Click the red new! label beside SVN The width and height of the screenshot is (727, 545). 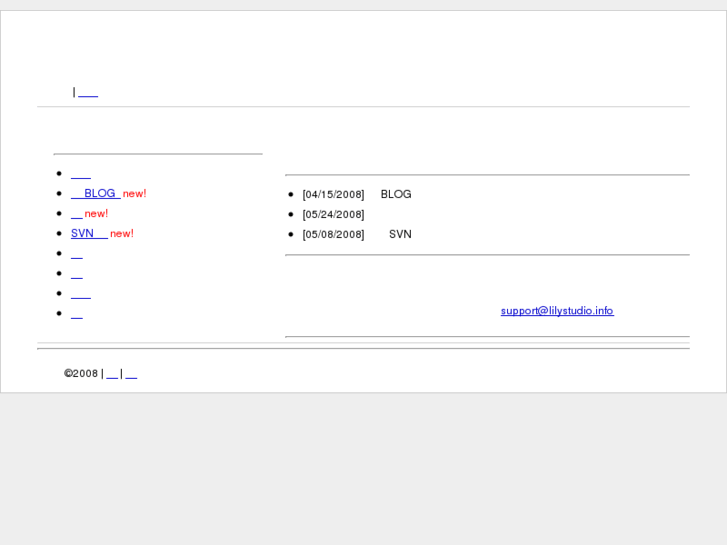122,233
